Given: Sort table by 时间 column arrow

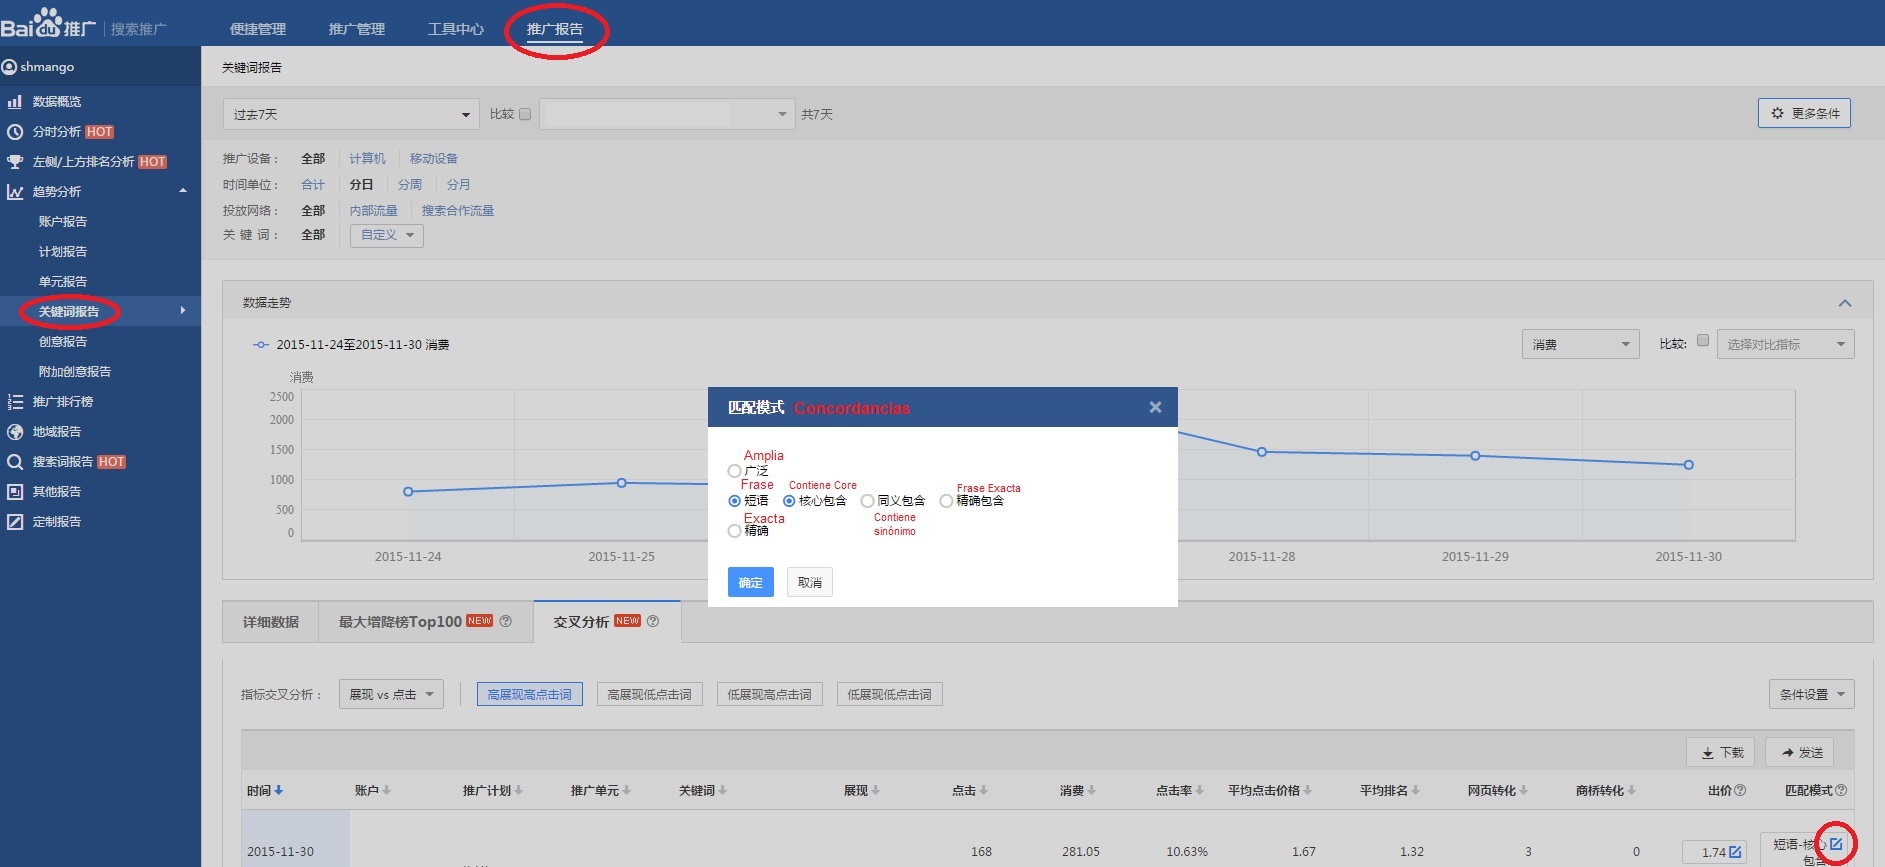Looking at the screenshot, I should tap(279, 790).
